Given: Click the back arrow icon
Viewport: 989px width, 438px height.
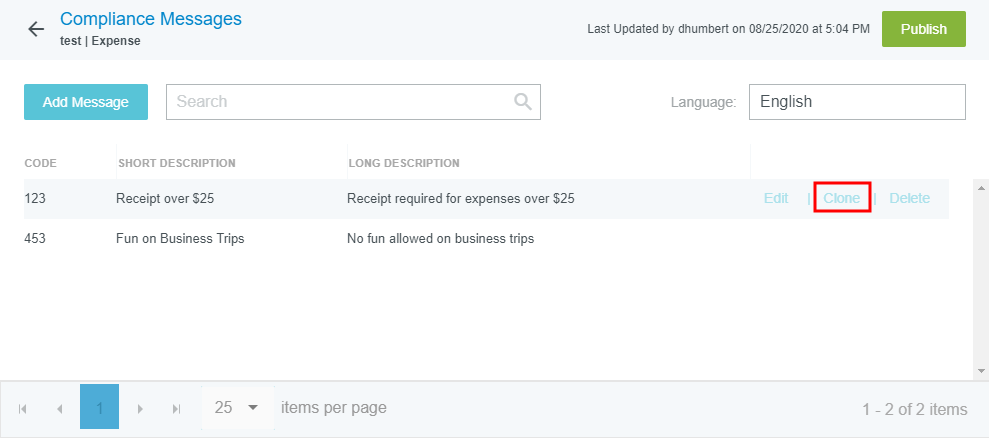Looking at the screenshot, I should tap(36, 29).
